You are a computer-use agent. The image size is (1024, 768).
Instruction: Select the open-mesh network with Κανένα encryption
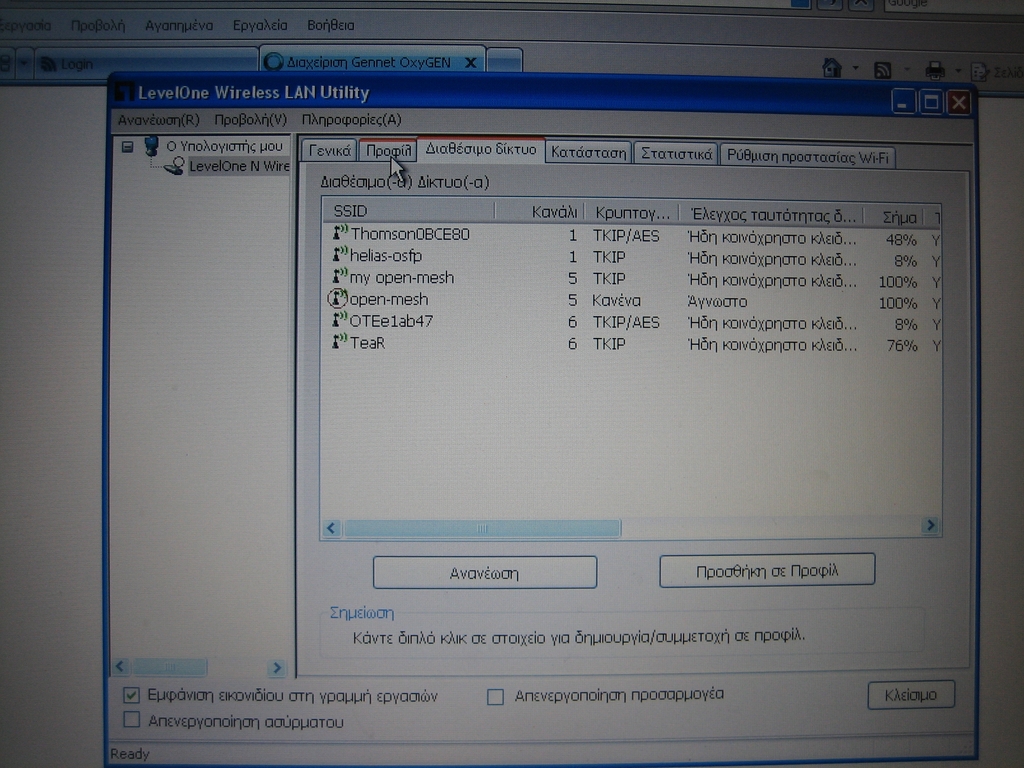click(632, 301)
